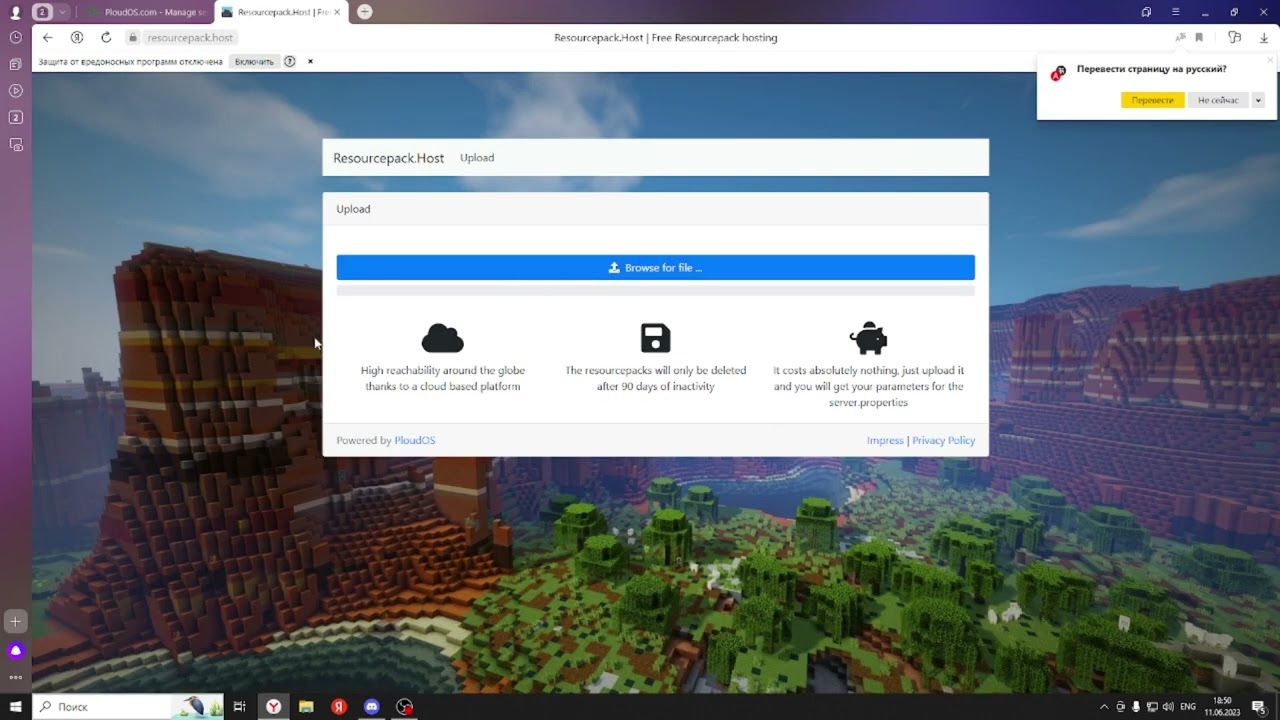The width and height of the screenshot is (1280, 720).
Task: Open the Privacy Policy link
Action: (x=943, y=440)
